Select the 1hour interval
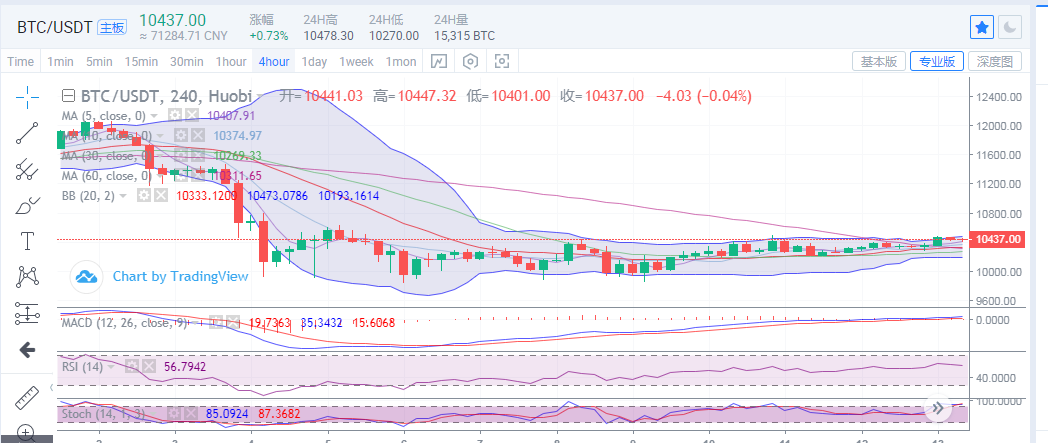Viewport: 1048px width, 443px height. [x=231, y=61]
